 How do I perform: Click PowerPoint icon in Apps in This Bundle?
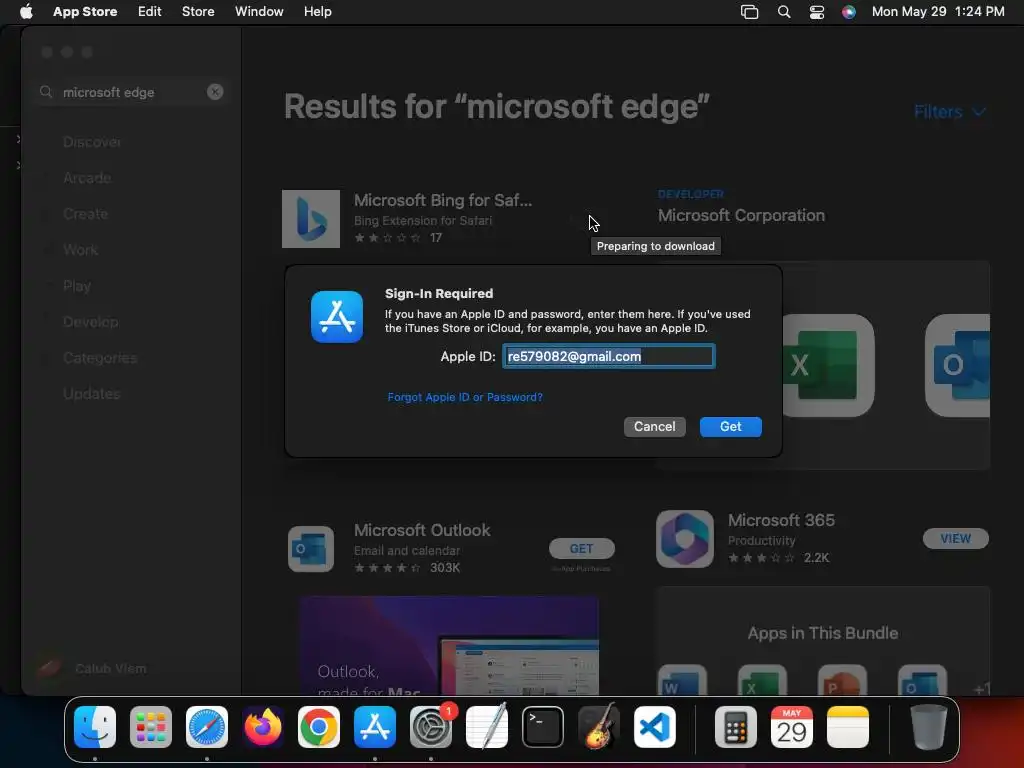(842, 680)
